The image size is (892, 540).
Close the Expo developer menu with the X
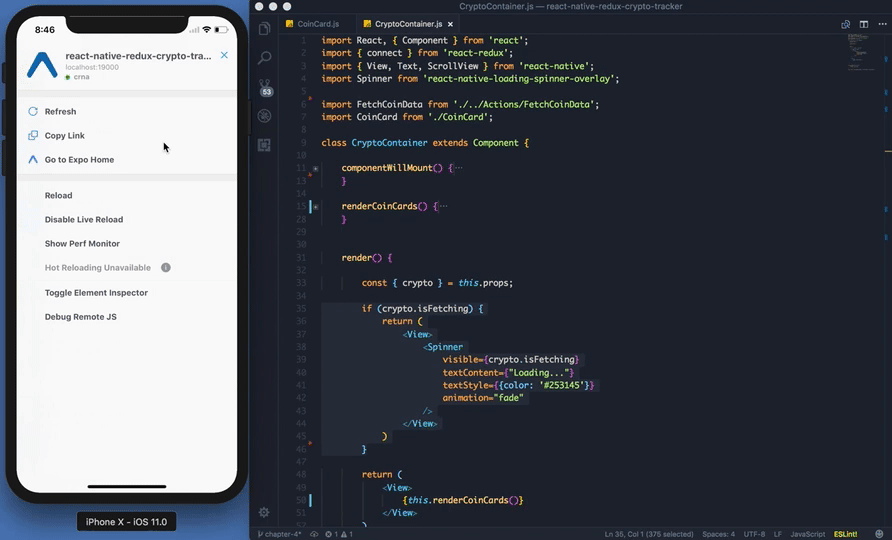pyautogui.click(x=224, y=55)
